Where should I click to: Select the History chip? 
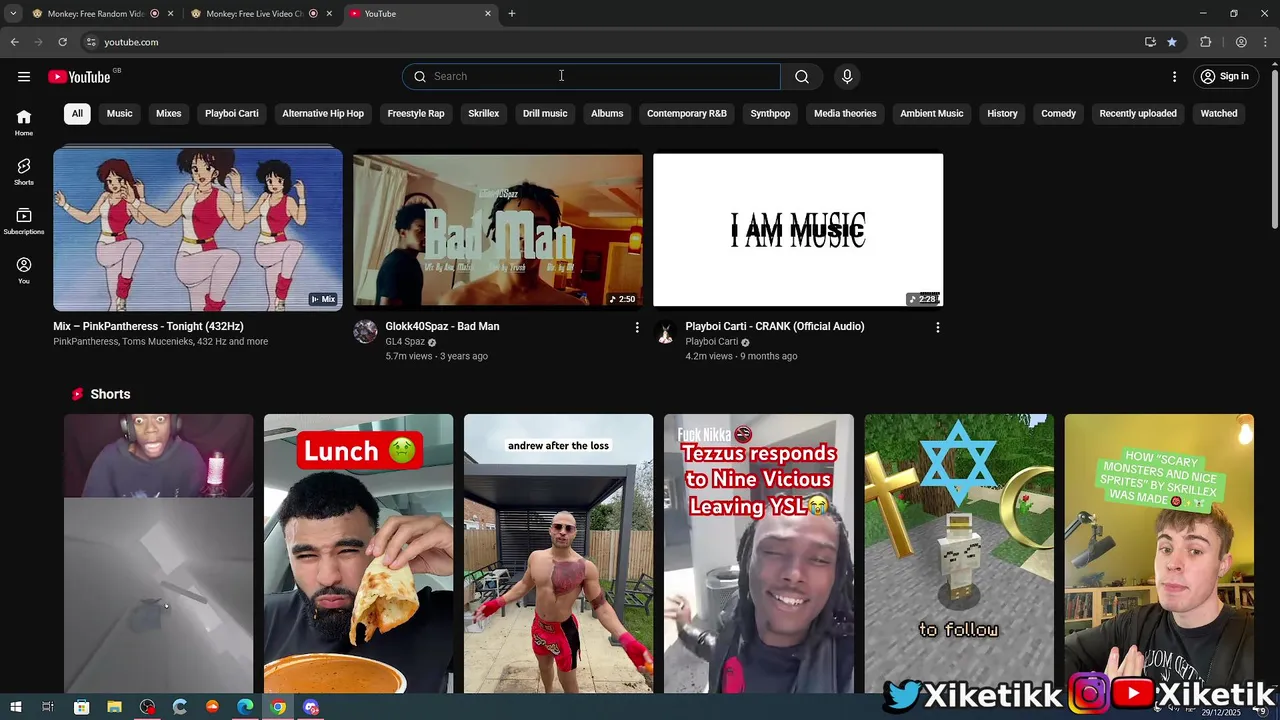pyautogui.click(x=1002, y=114)
